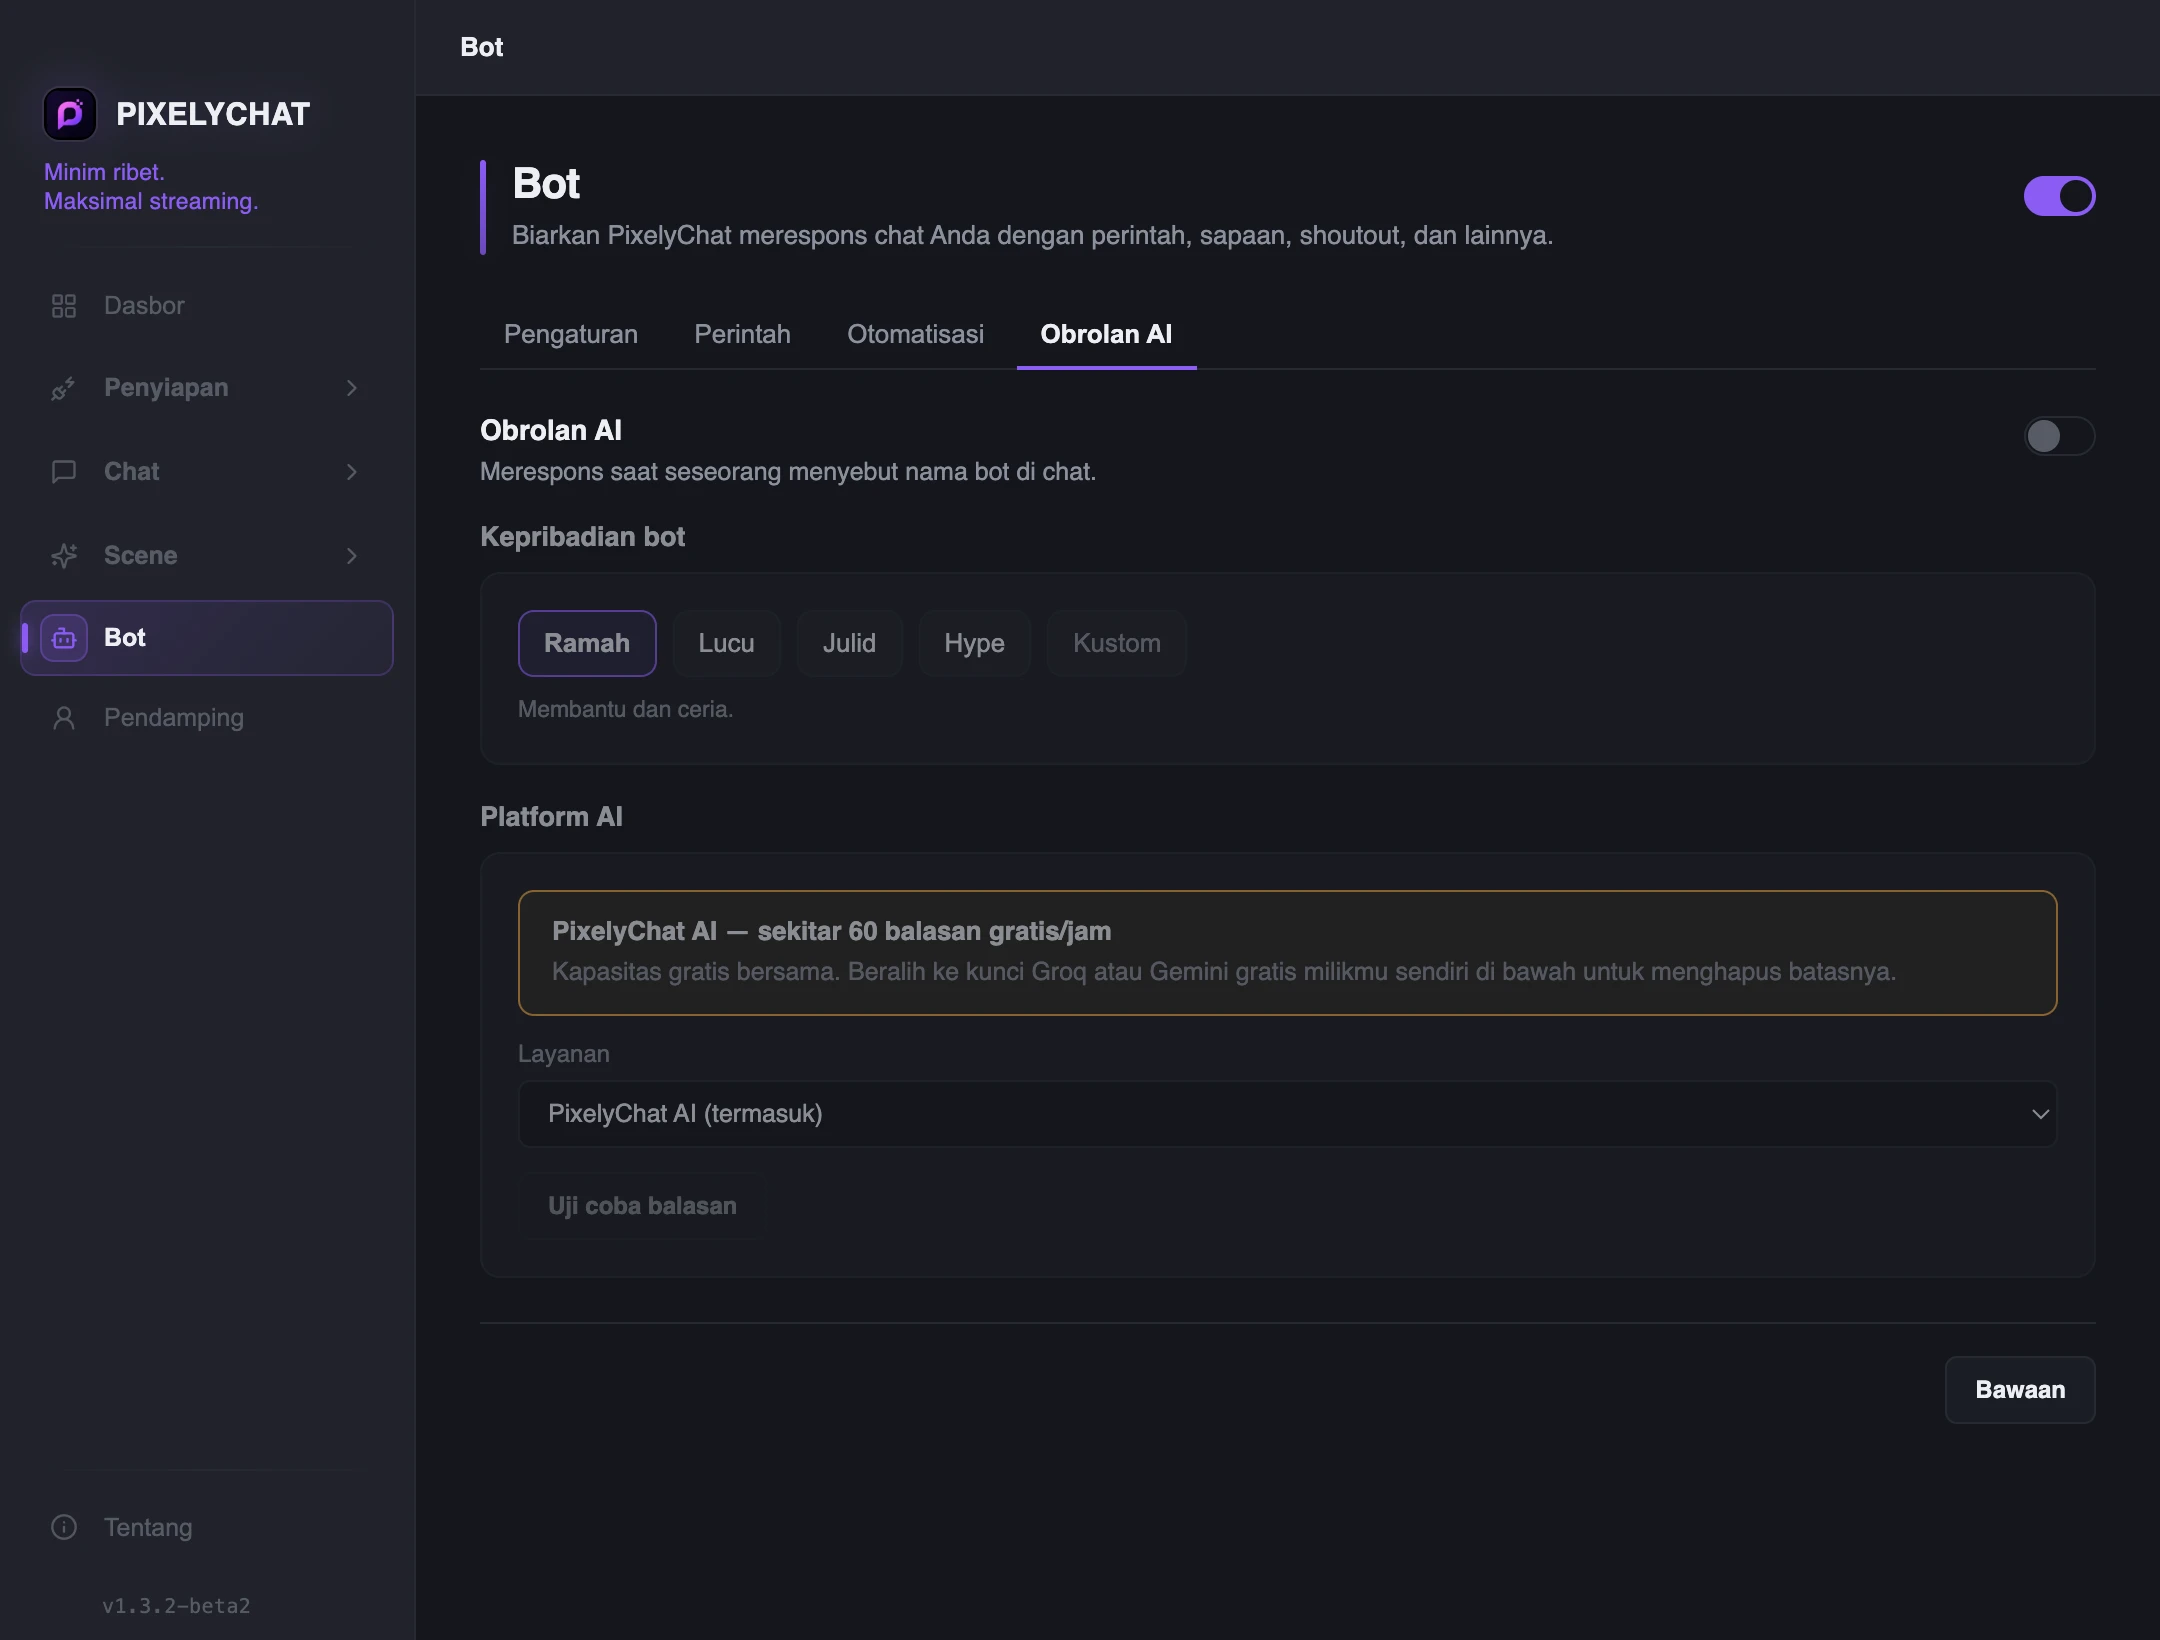Enable the Obrolan AI switch
Viewport: 2160px width, 1640px height.
tap(2059, 436)
